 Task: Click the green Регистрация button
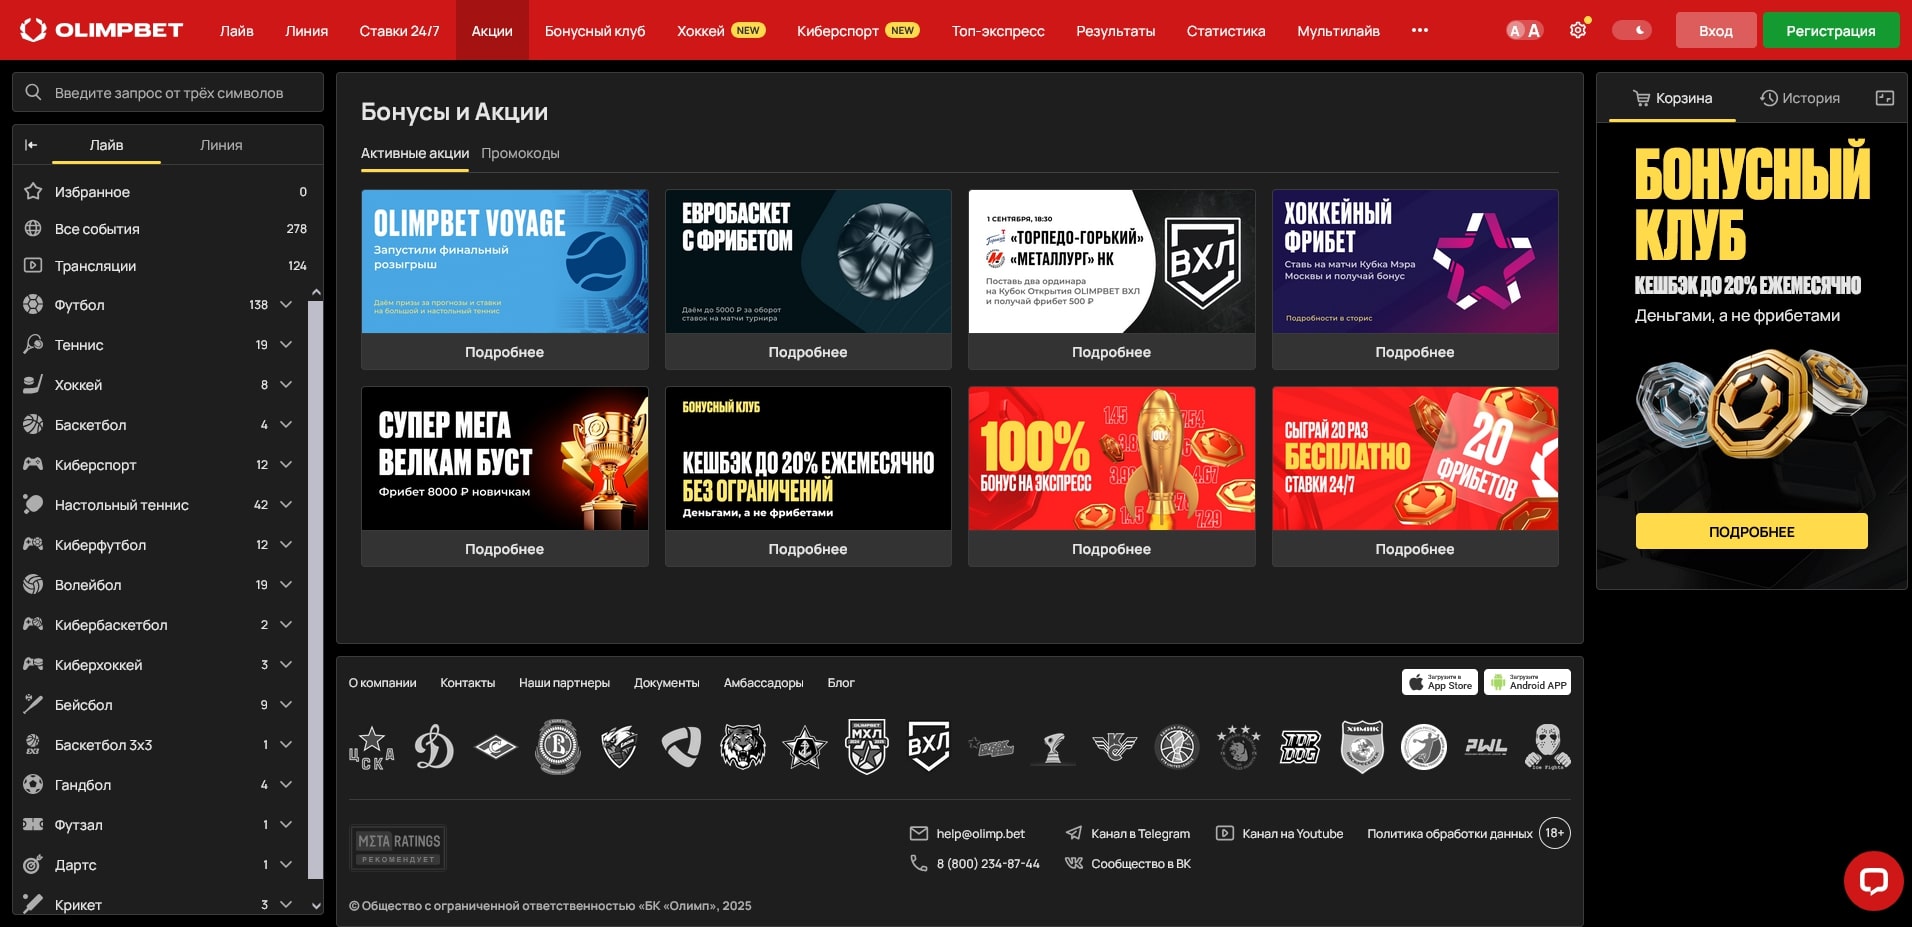tap(1830, 30)
